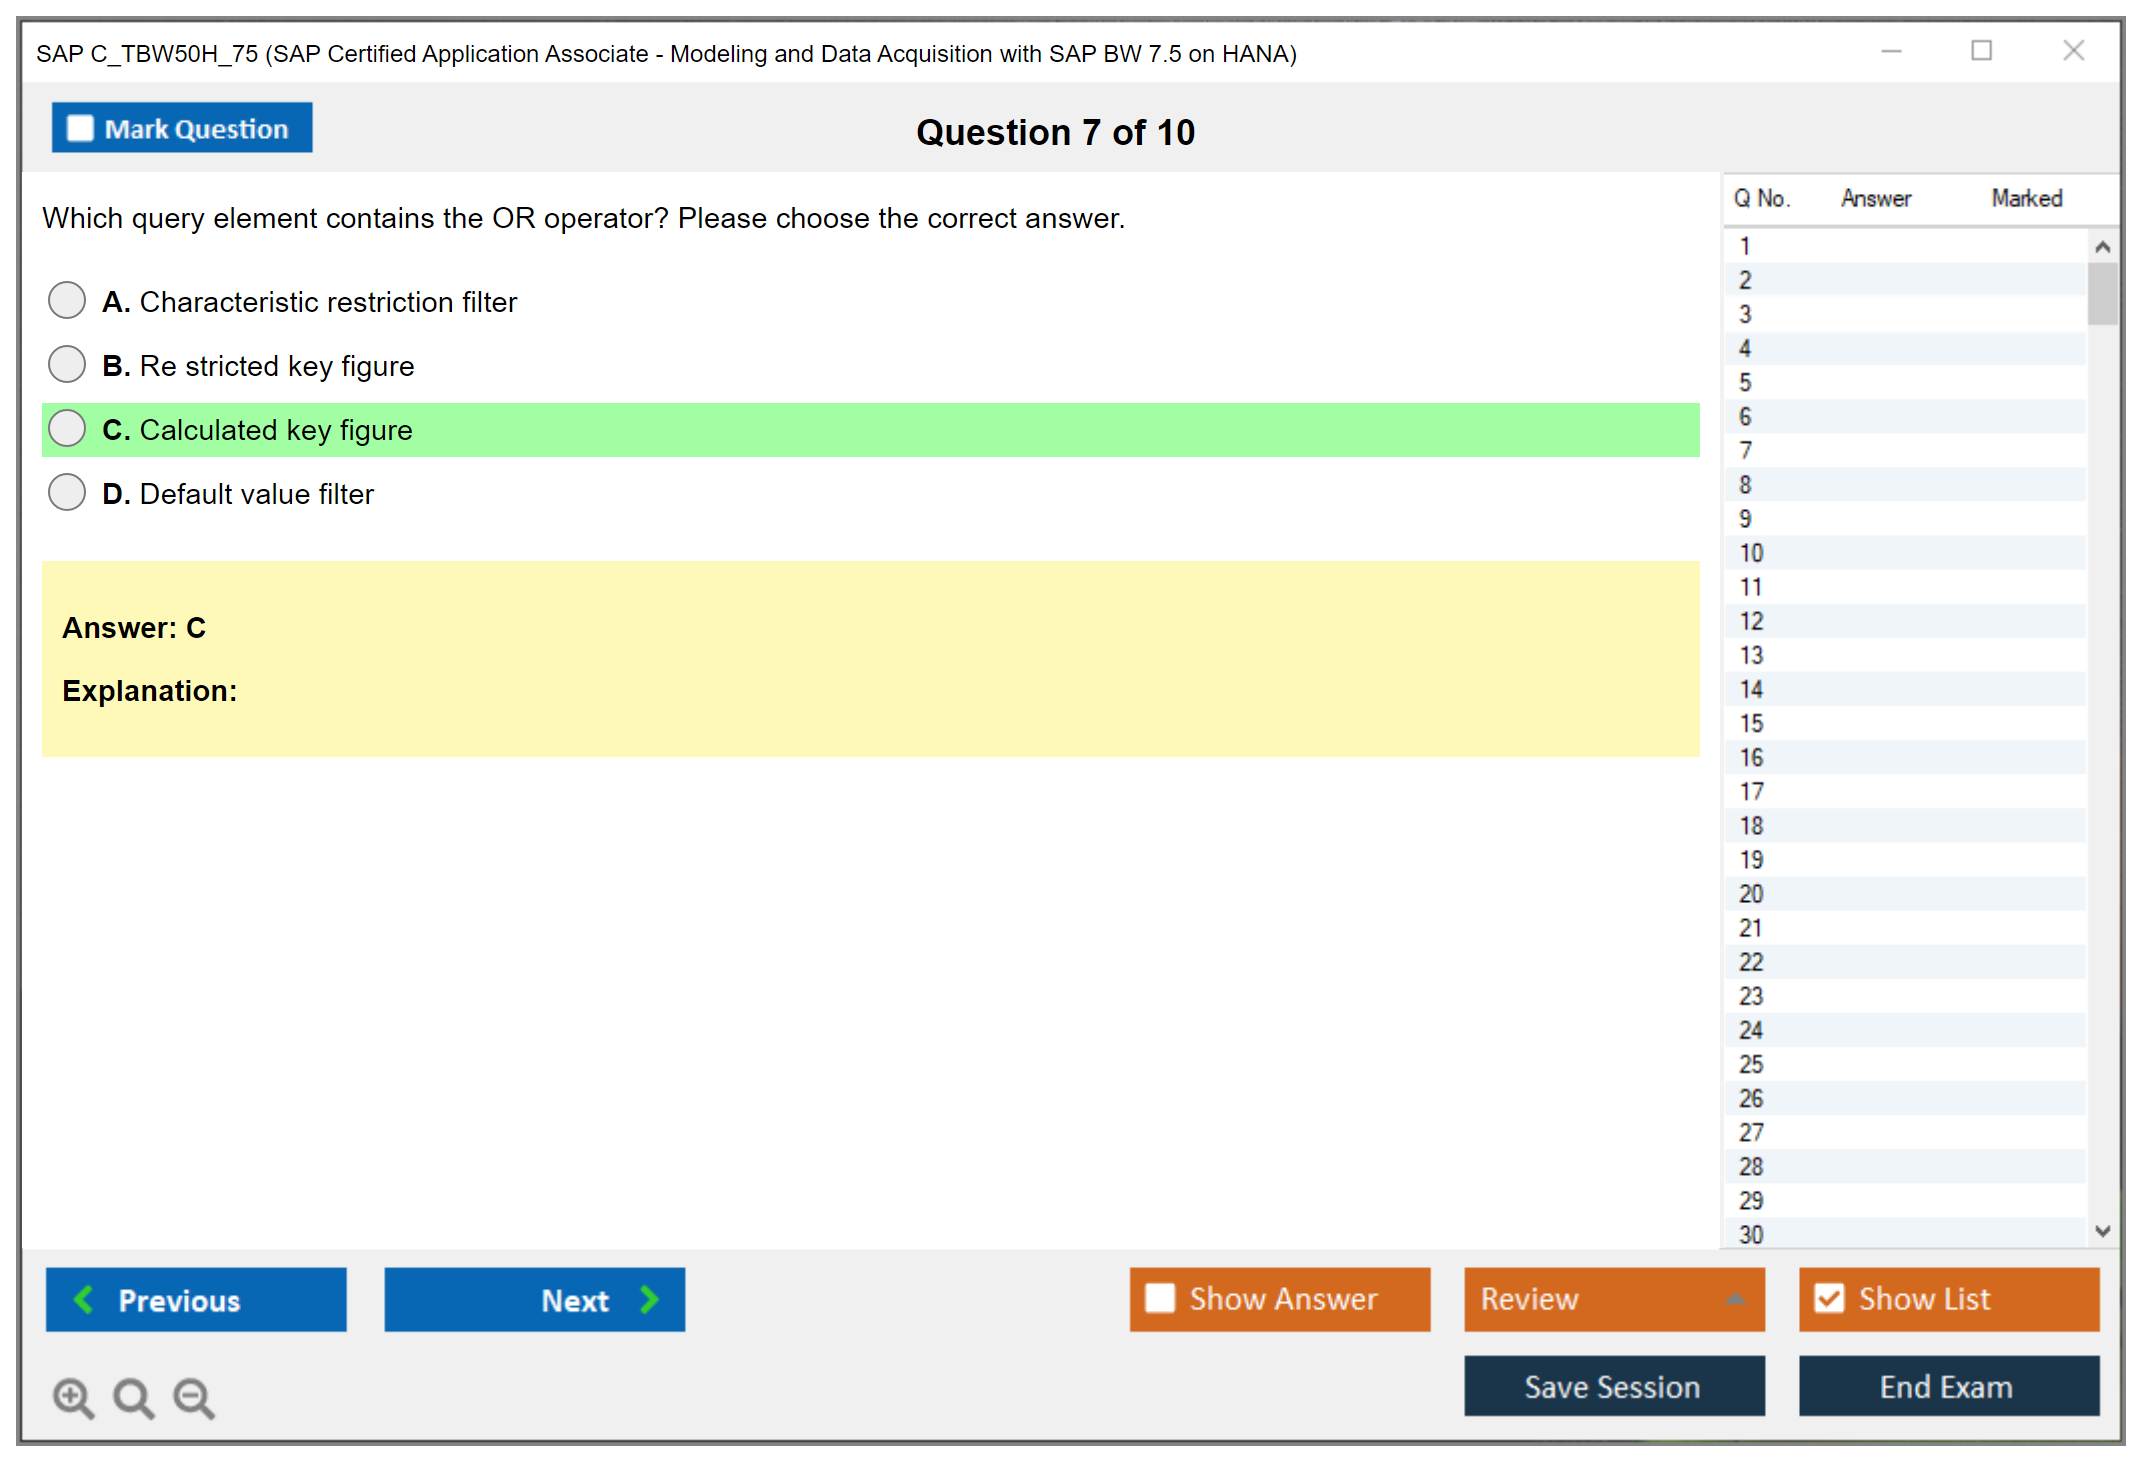Click the green right arrow on Next

click(x=650, y=1299)
